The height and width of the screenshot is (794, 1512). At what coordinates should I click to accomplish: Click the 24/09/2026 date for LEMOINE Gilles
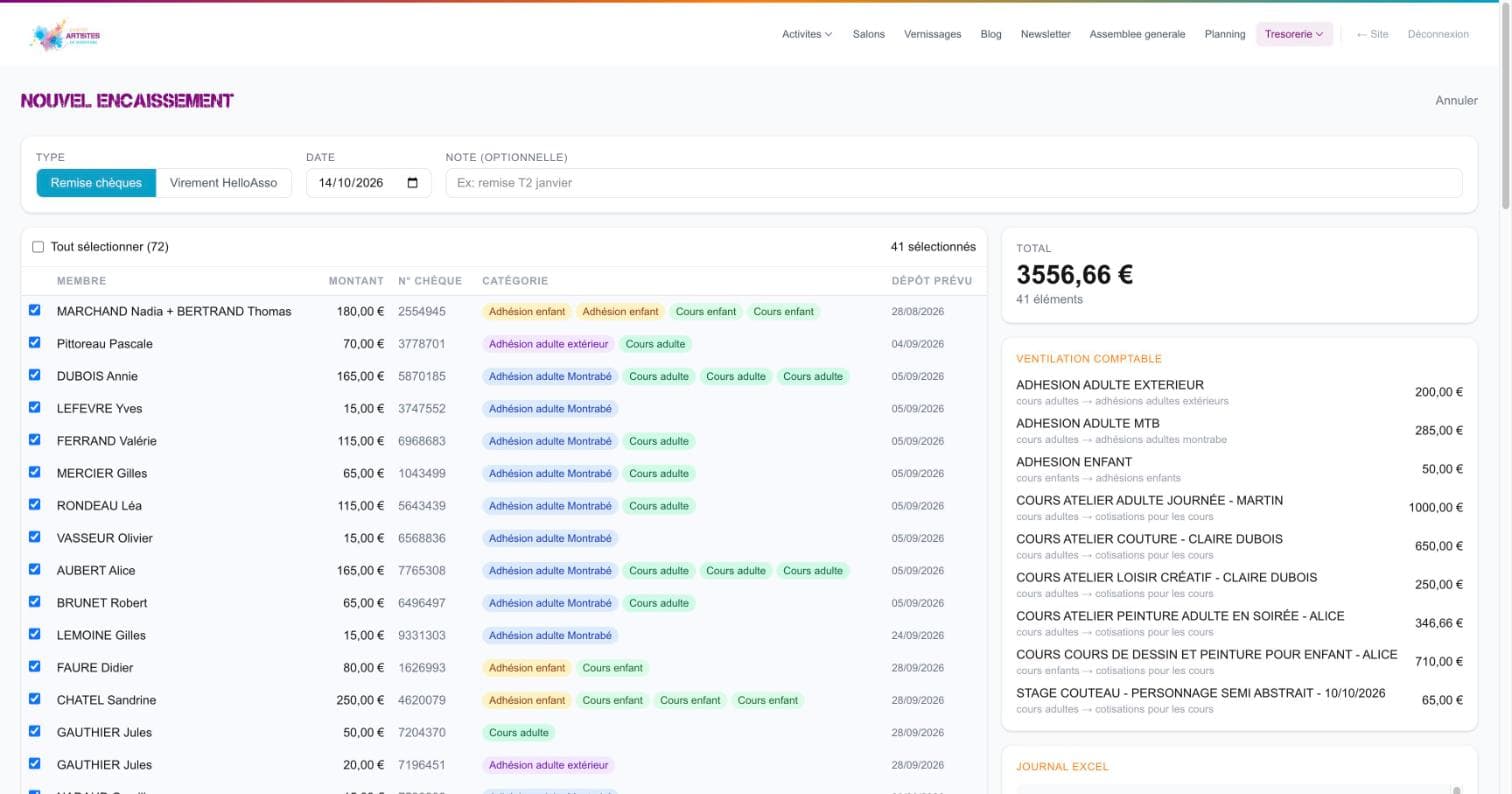coord(917,635)
